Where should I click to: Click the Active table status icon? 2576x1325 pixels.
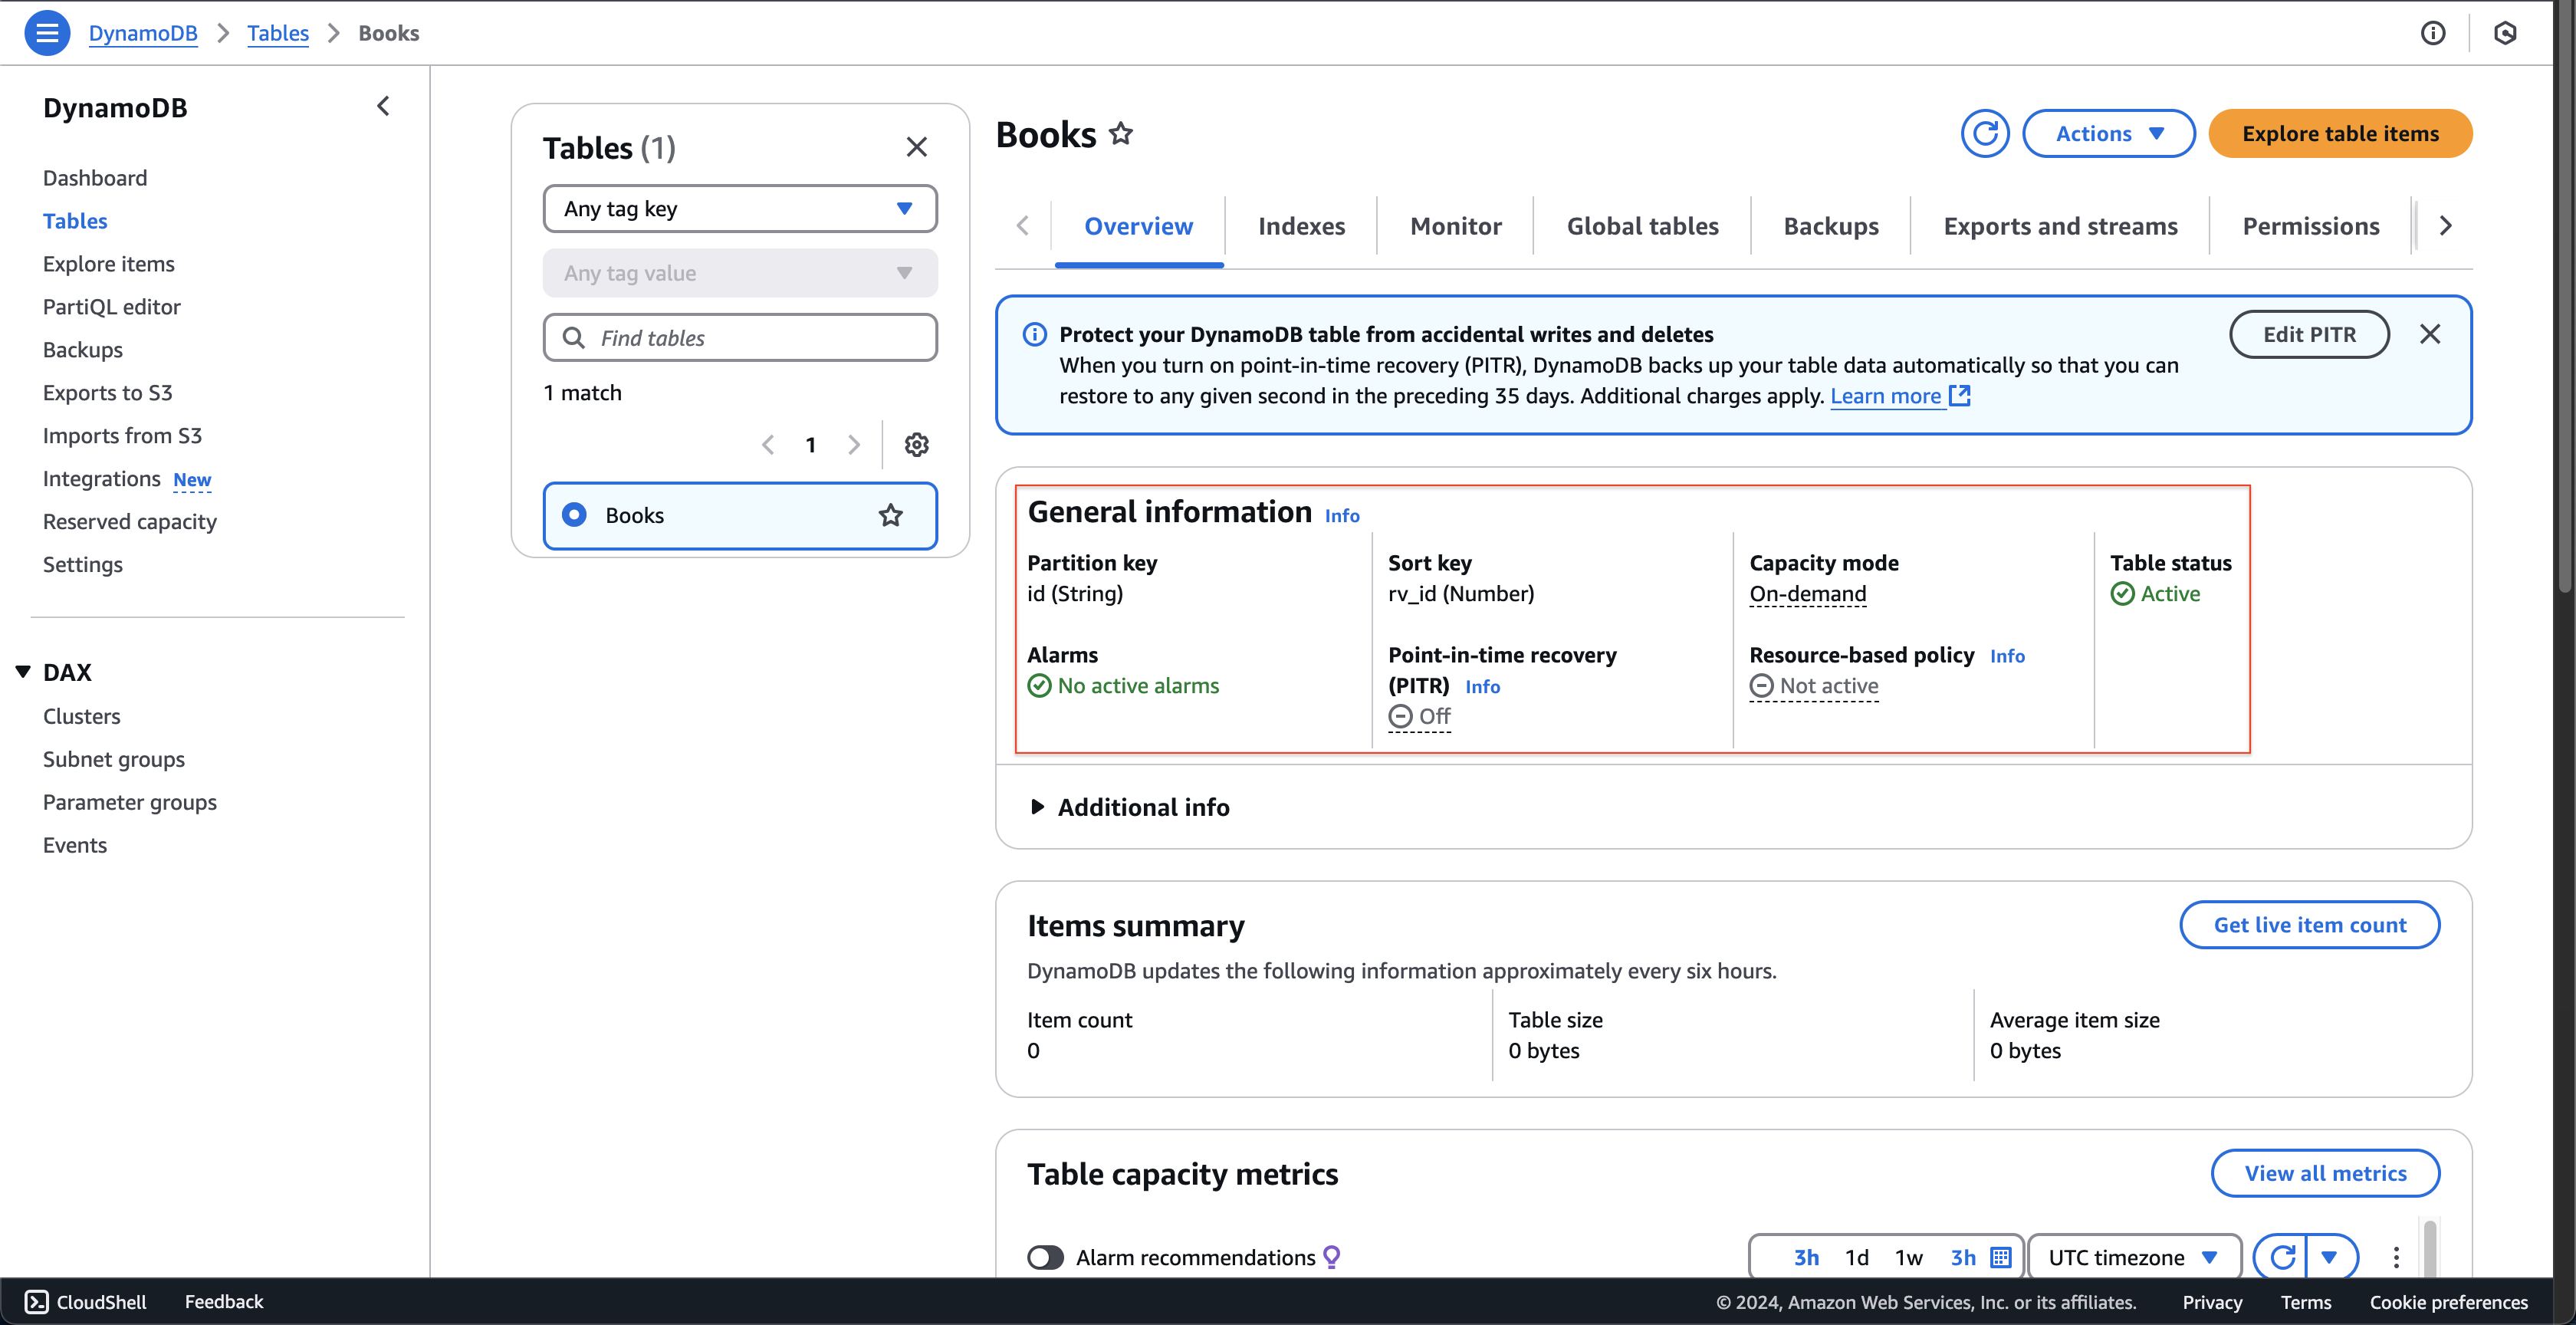tap(2122, 593)
